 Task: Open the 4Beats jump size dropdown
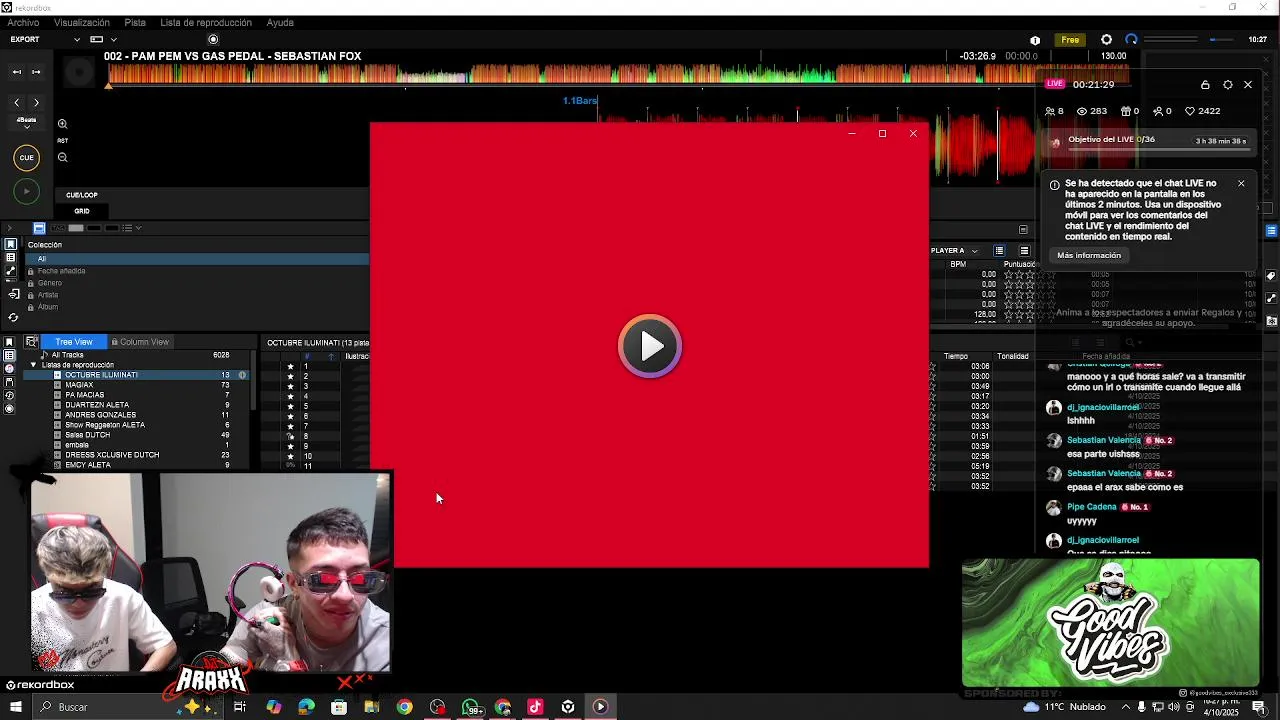[27, 122]
